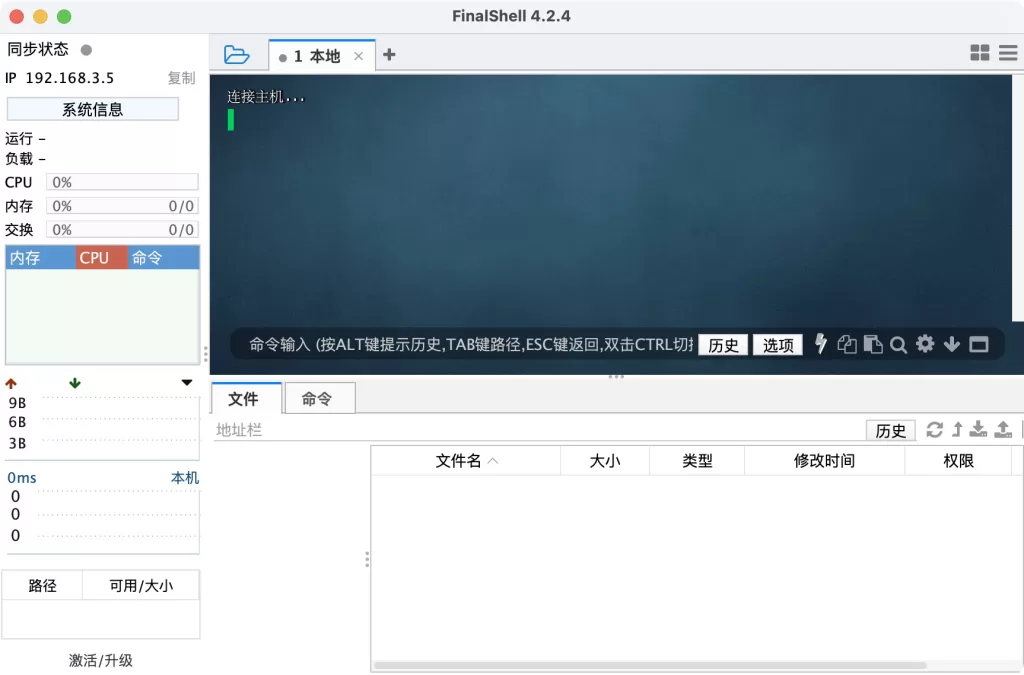The height and width of the screenshot is (675, 1024).
Task: Toggle the terminal fullscreen window icon
Action: 979,344
